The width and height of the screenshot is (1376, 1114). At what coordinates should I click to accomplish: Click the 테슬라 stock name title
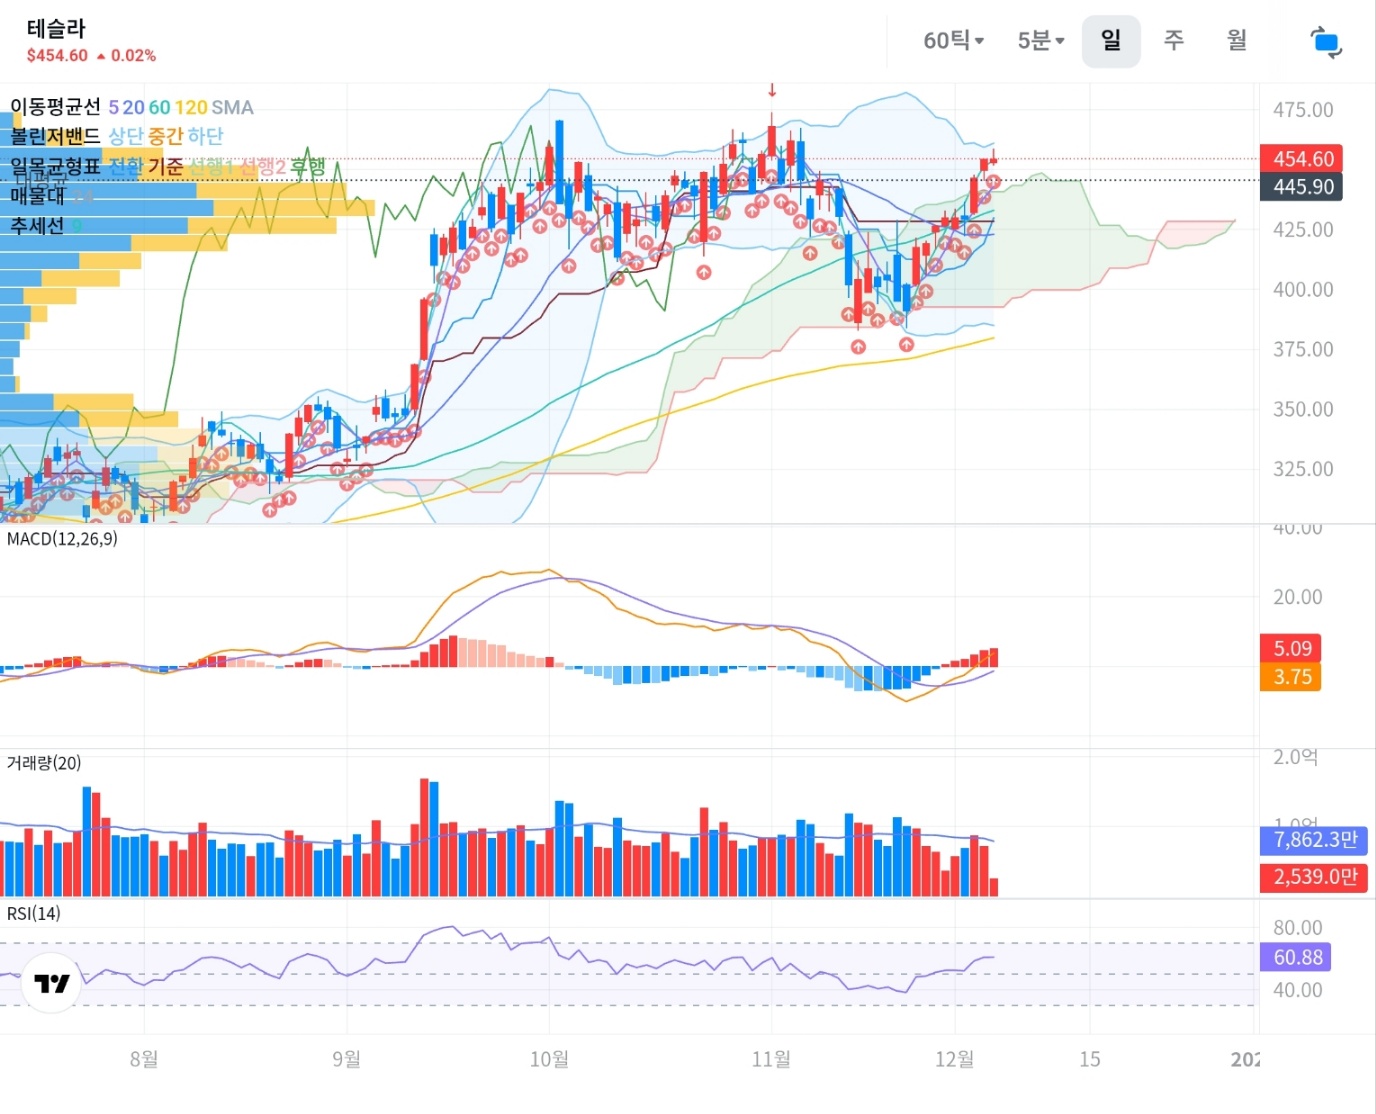pos(56,28)
